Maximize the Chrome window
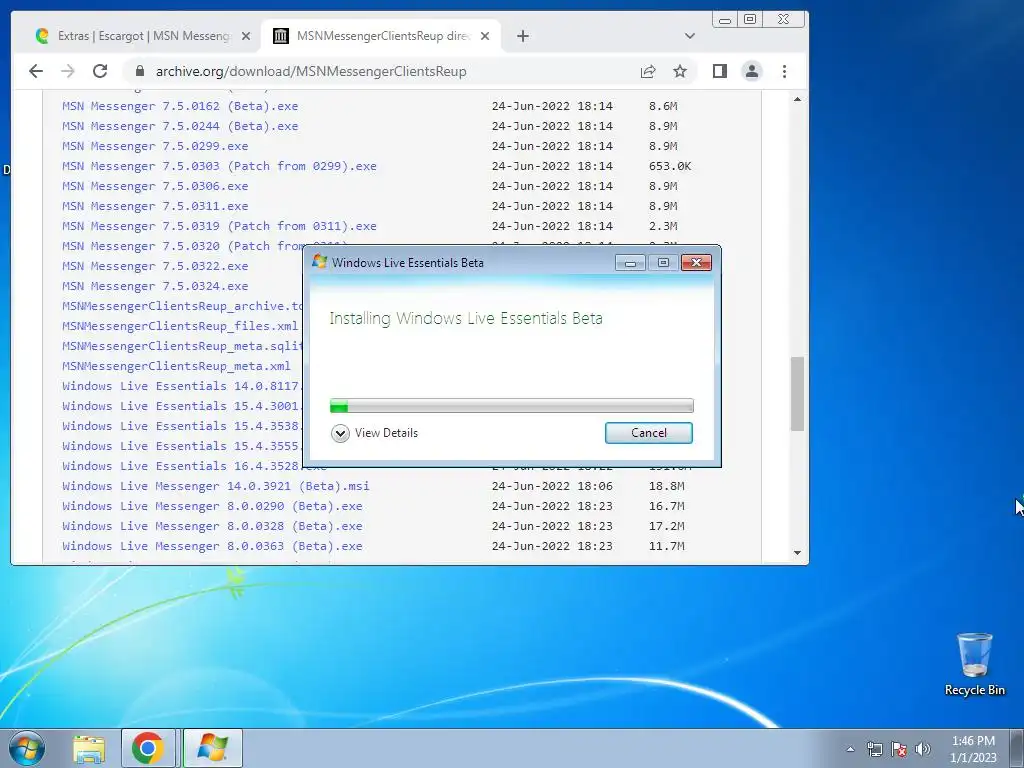 tap(750, 20)
